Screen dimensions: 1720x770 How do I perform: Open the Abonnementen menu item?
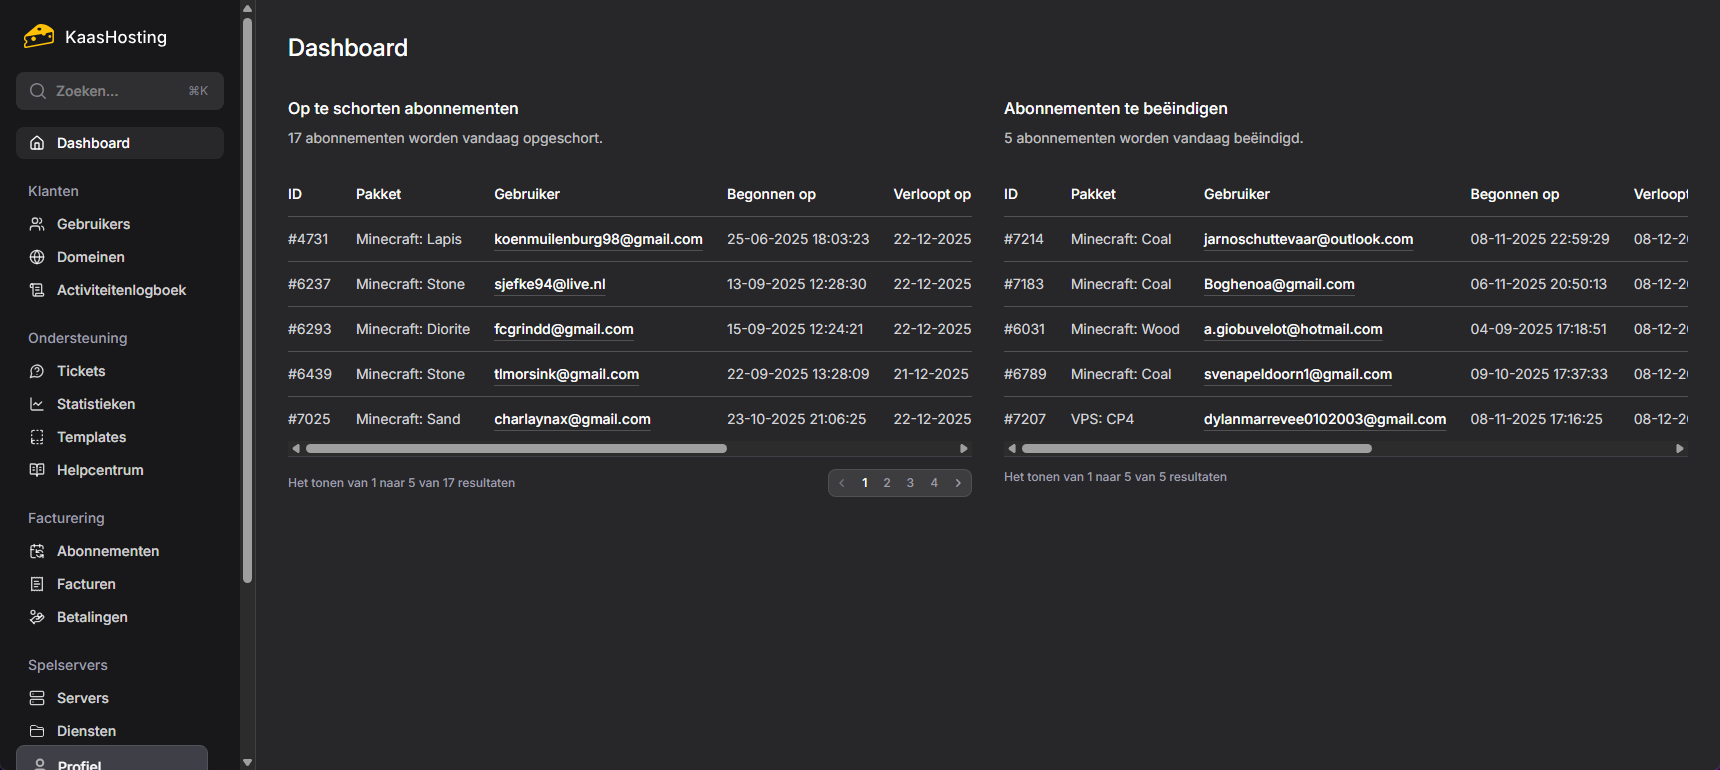pyautogui.click(x=108, y=551)
